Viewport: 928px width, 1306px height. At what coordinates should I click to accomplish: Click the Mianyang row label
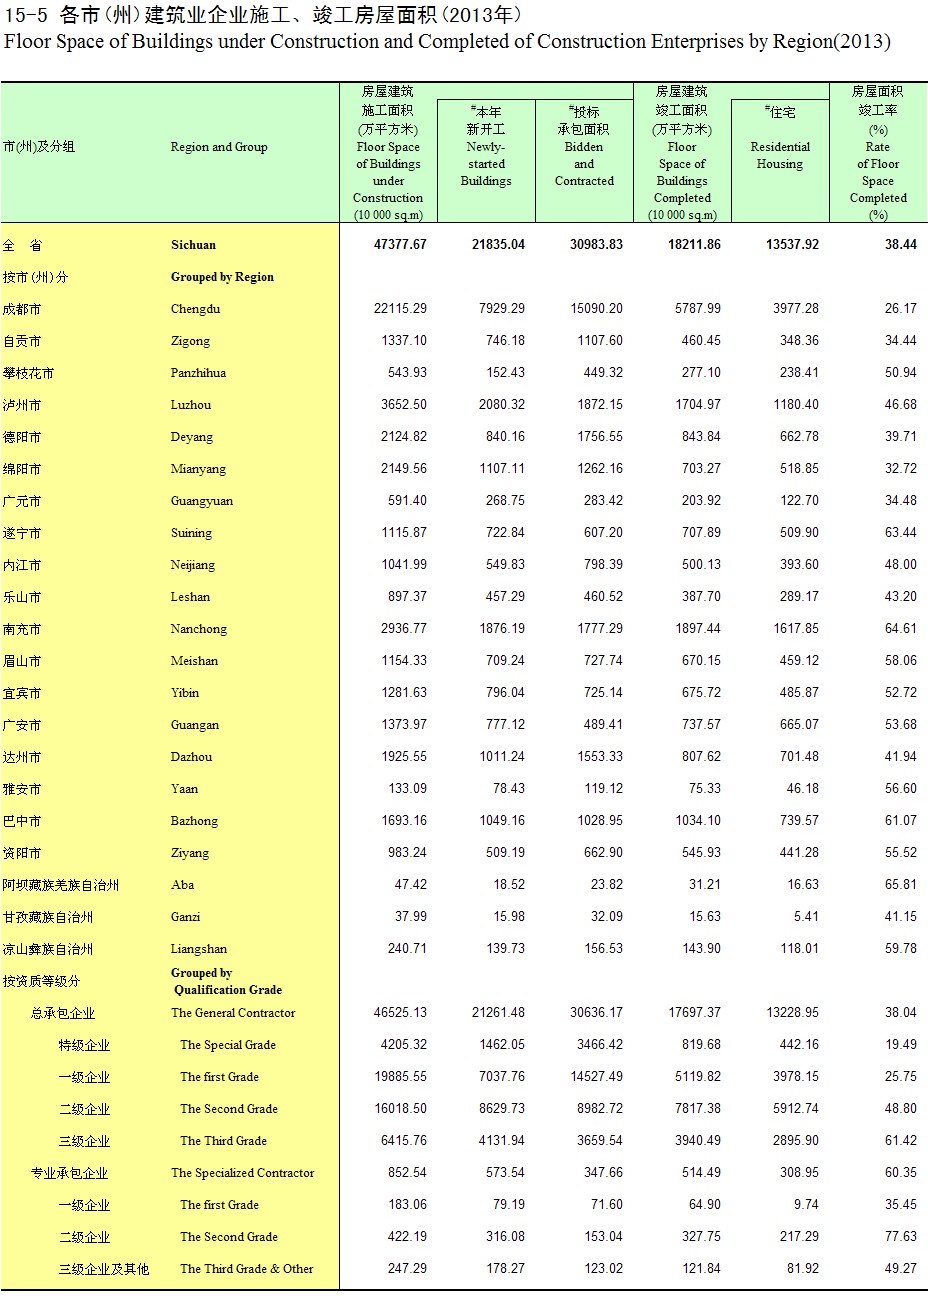click(x=198, y=469)
